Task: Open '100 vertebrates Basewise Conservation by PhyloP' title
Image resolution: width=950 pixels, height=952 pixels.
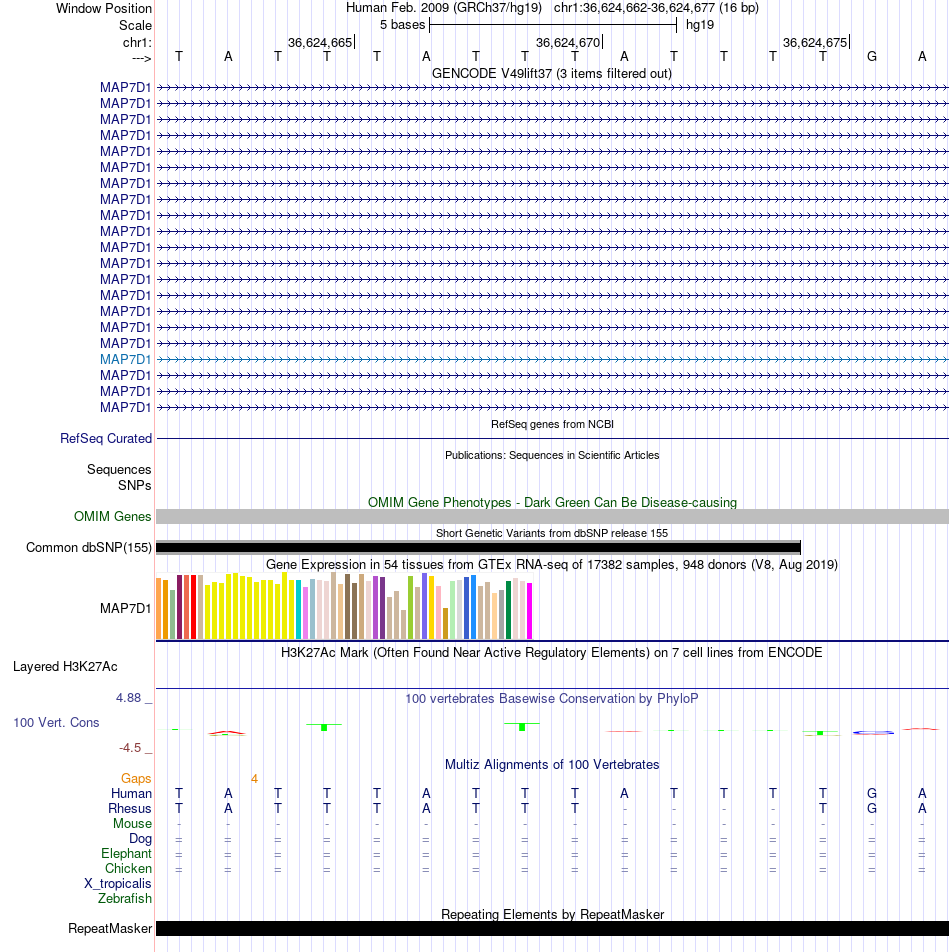Action: [x=552, y=699]
